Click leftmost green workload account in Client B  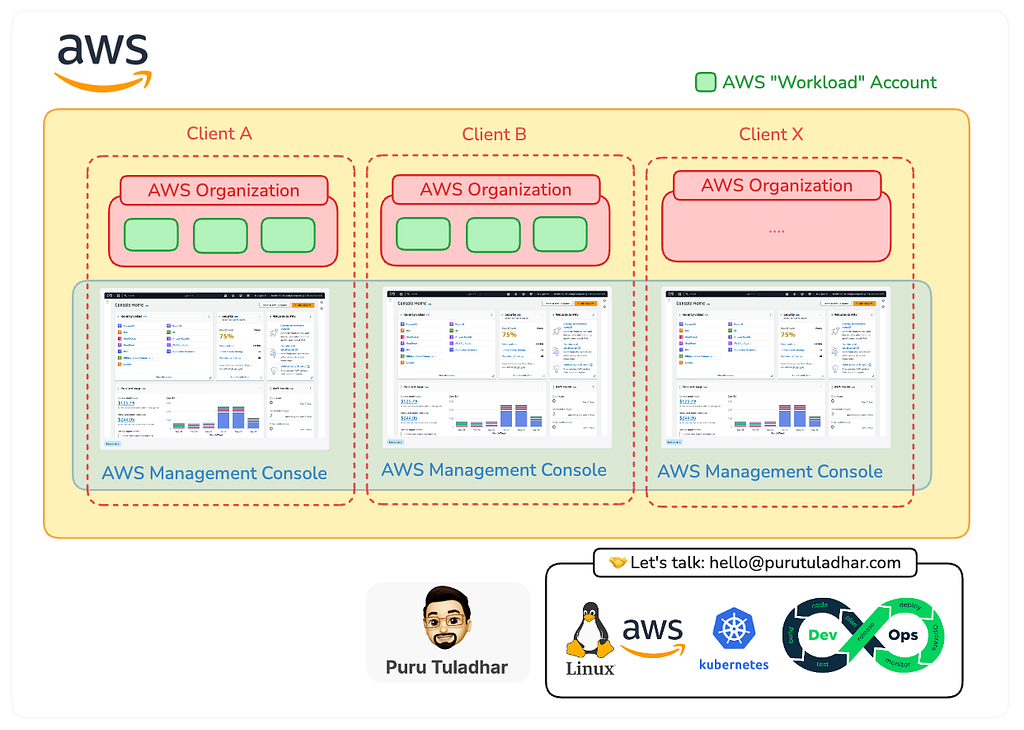click(x=423, y=234)
